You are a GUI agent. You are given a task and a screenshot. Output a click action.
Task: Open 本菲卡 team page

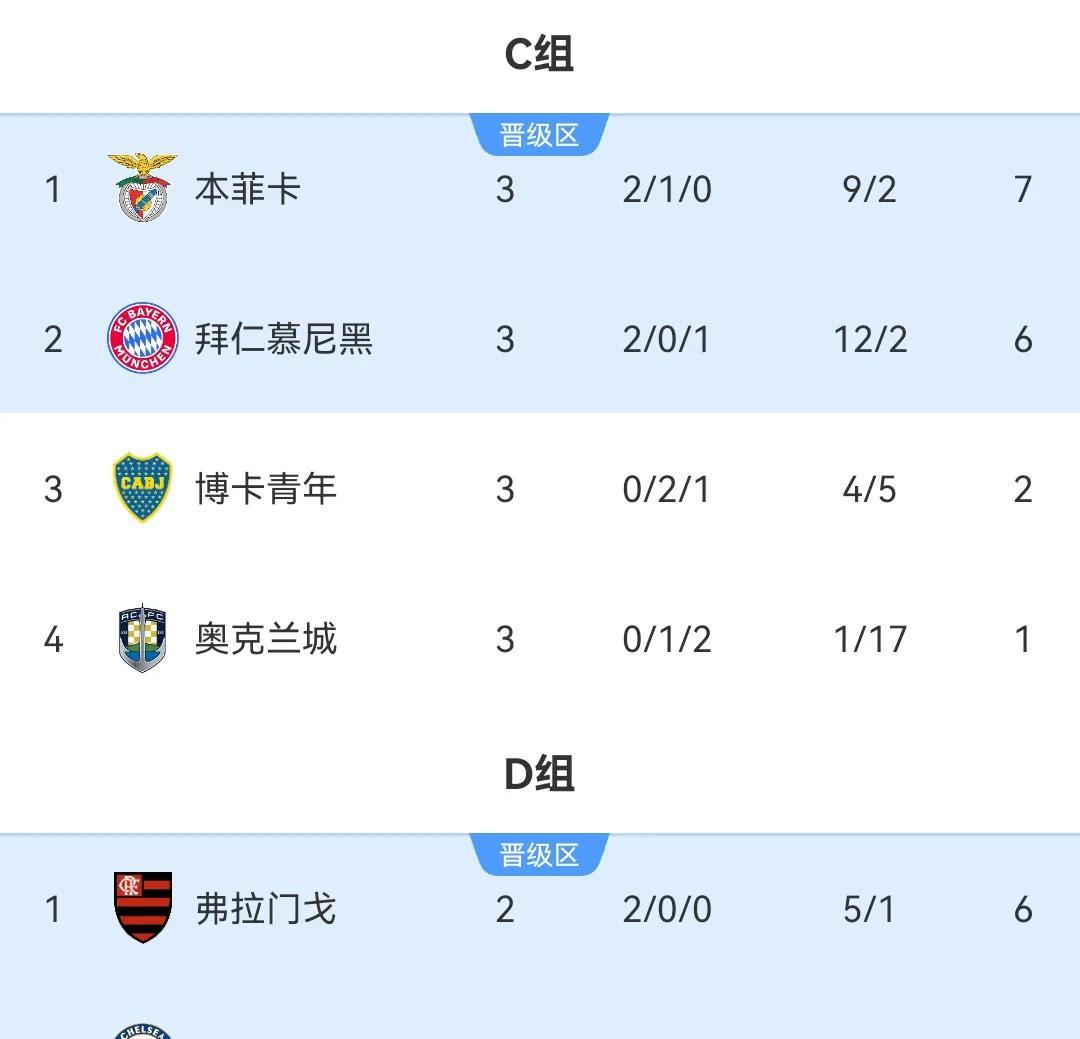tap(248, 189)
